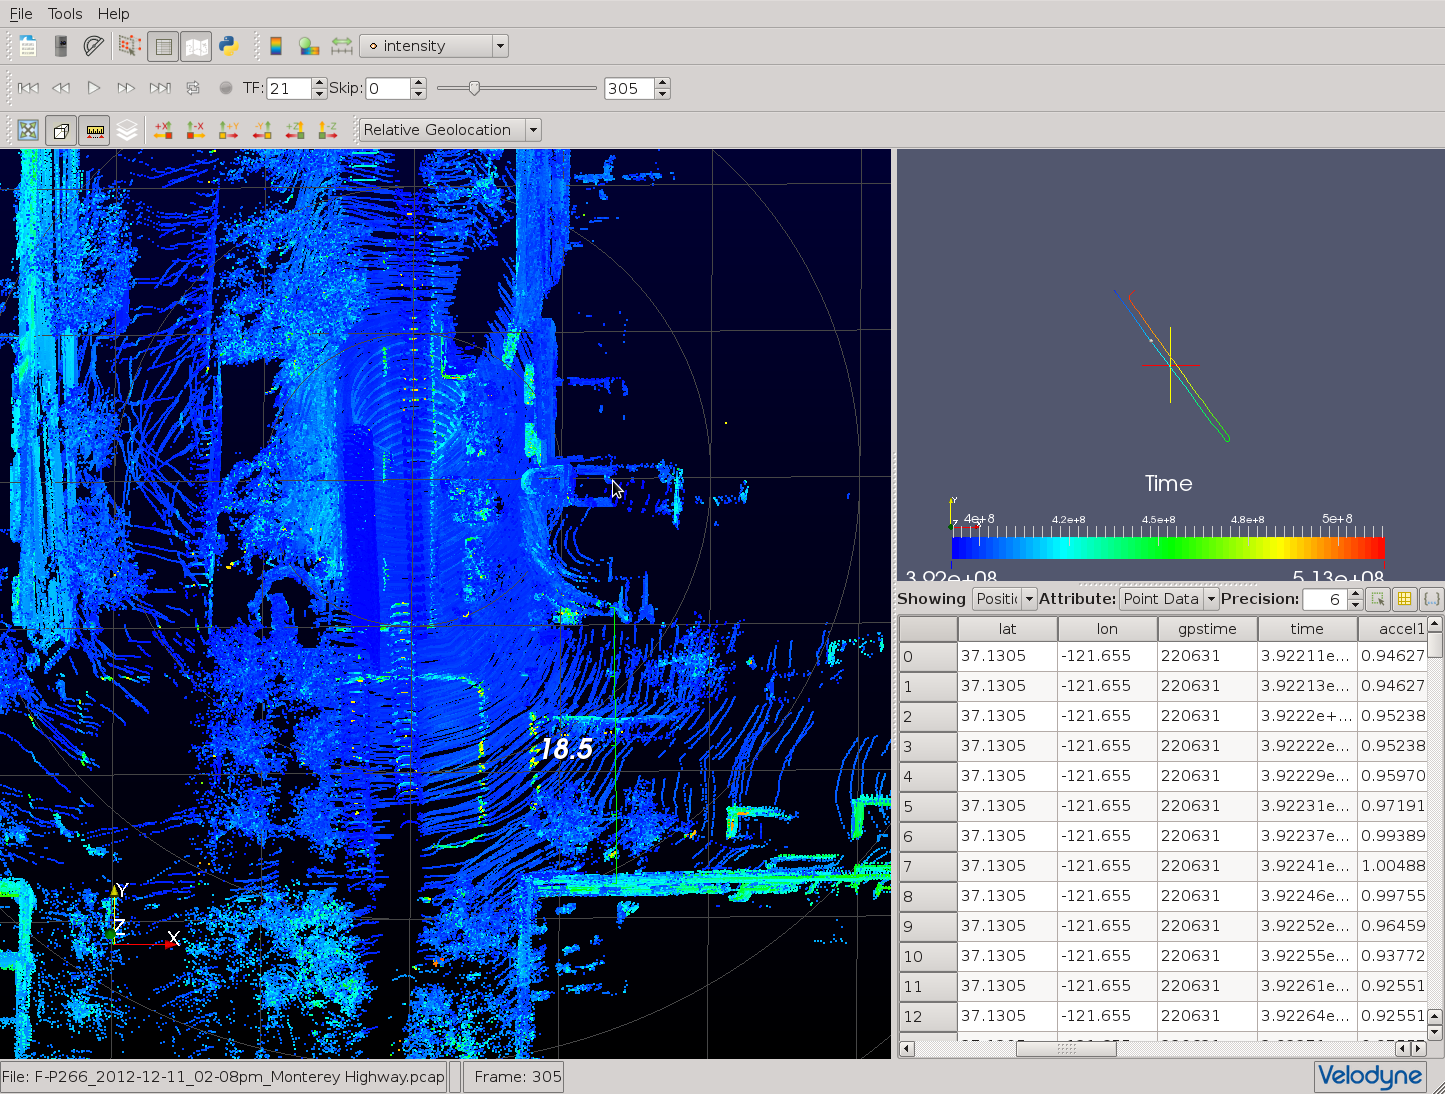Click the sensor stream icon
1445x1094 pixels.
(x=61, y=46)
